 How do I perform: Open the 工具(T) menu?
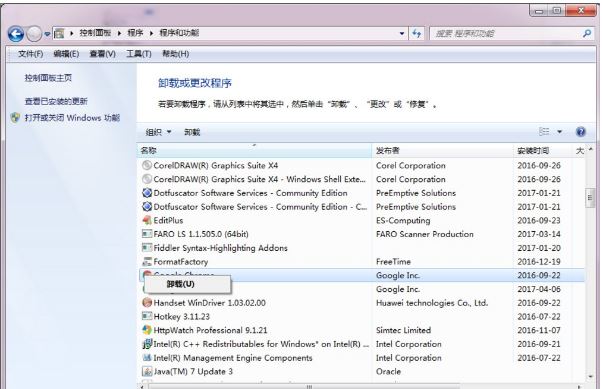click(x=139, y=54)
